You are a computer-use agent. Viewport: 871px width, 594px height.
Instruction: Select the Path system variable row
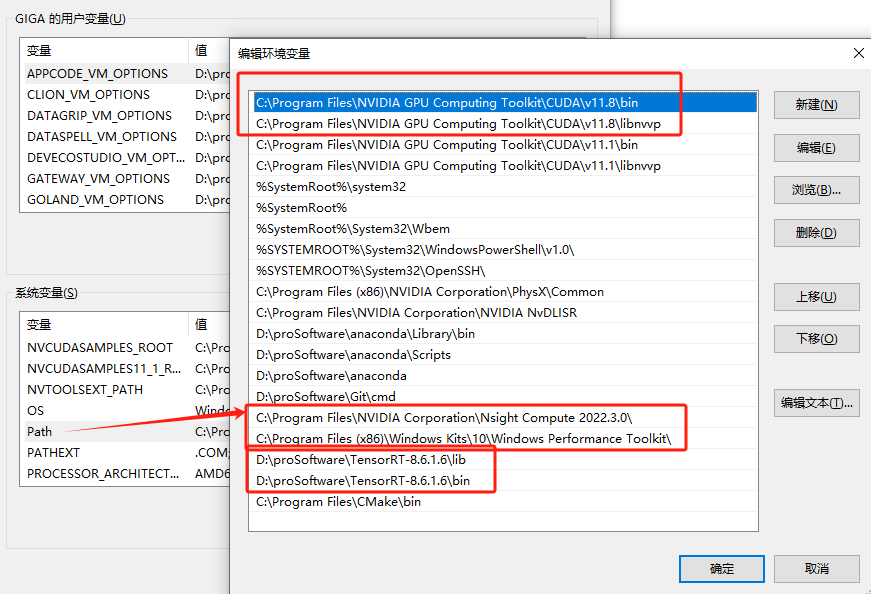(x=125, y=432)
